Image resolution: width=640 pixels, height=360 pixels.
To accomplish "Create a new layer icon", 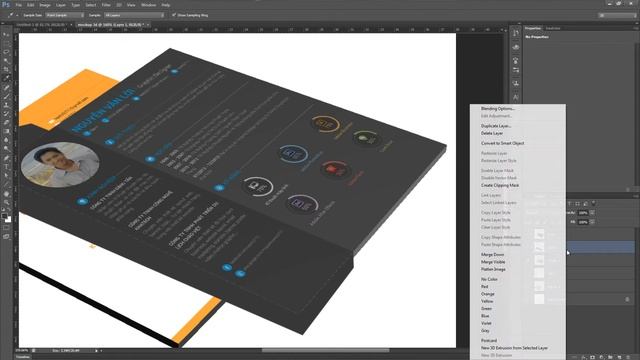I will pos(620,357).
